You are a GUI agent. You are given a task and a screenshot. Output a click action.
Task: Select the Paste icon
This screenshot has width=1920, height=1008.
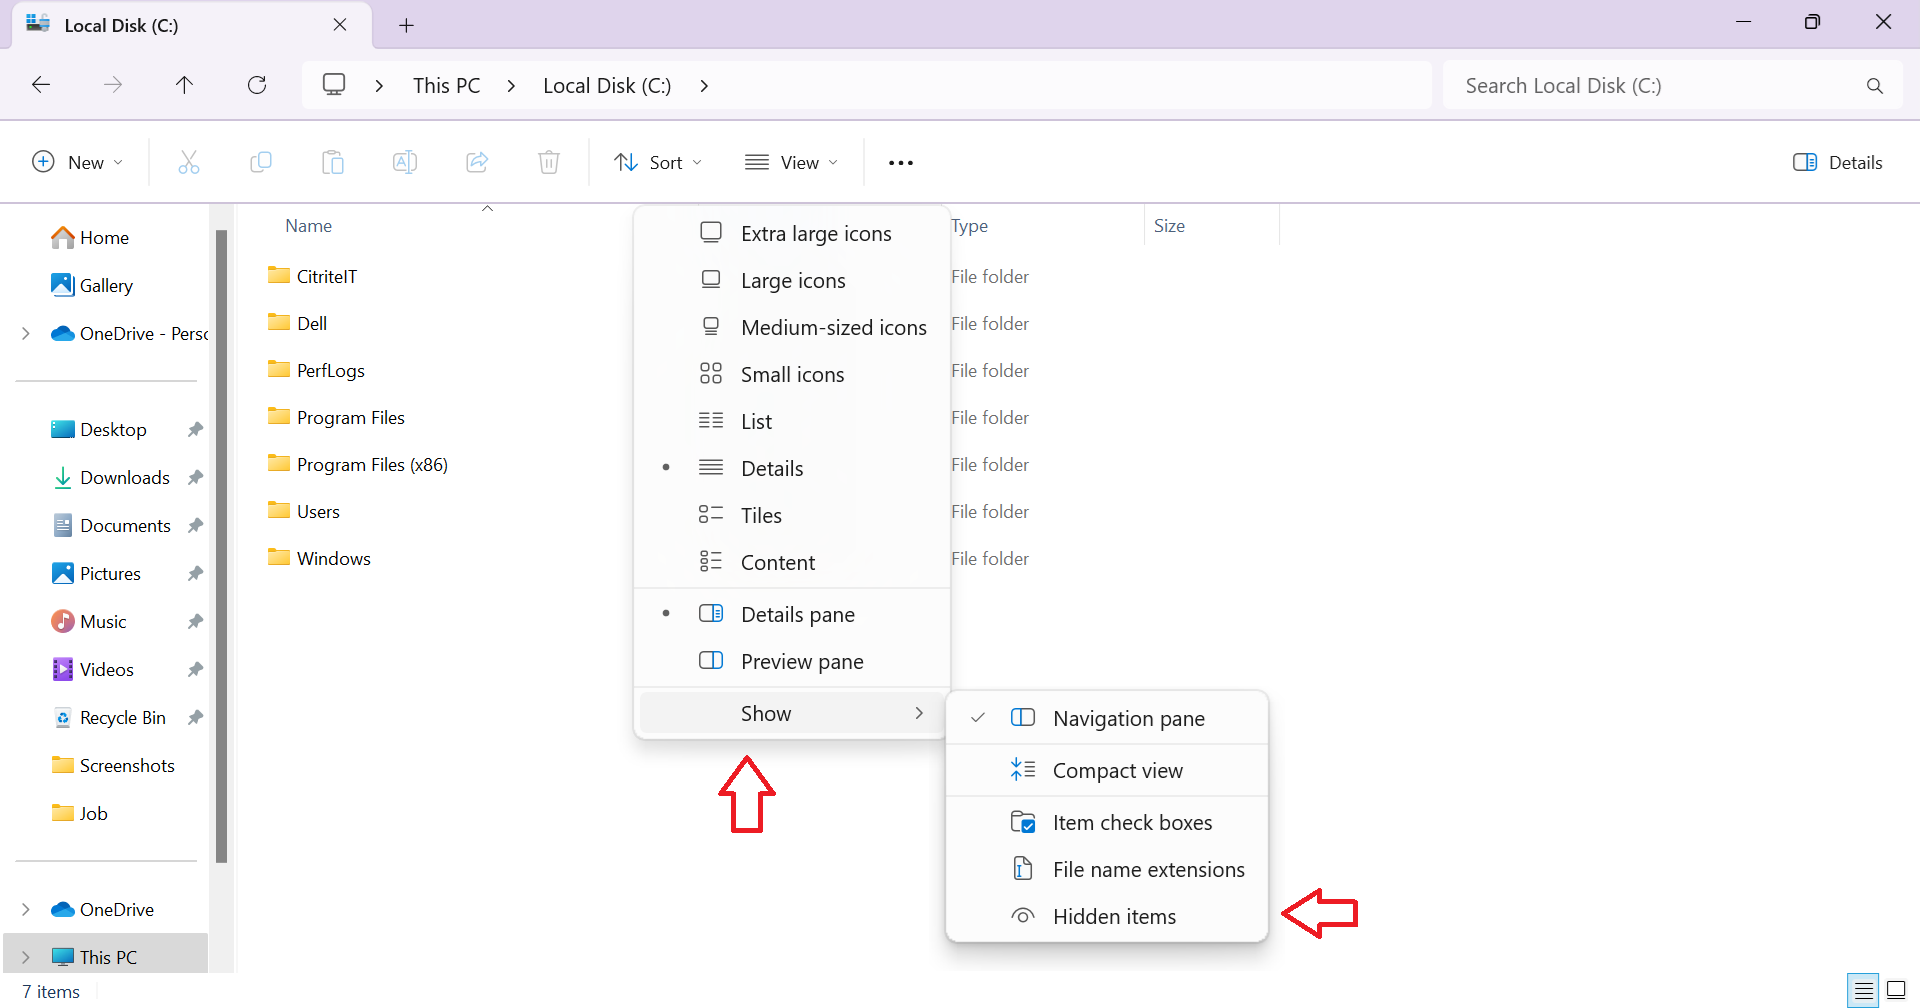(333, 162)
